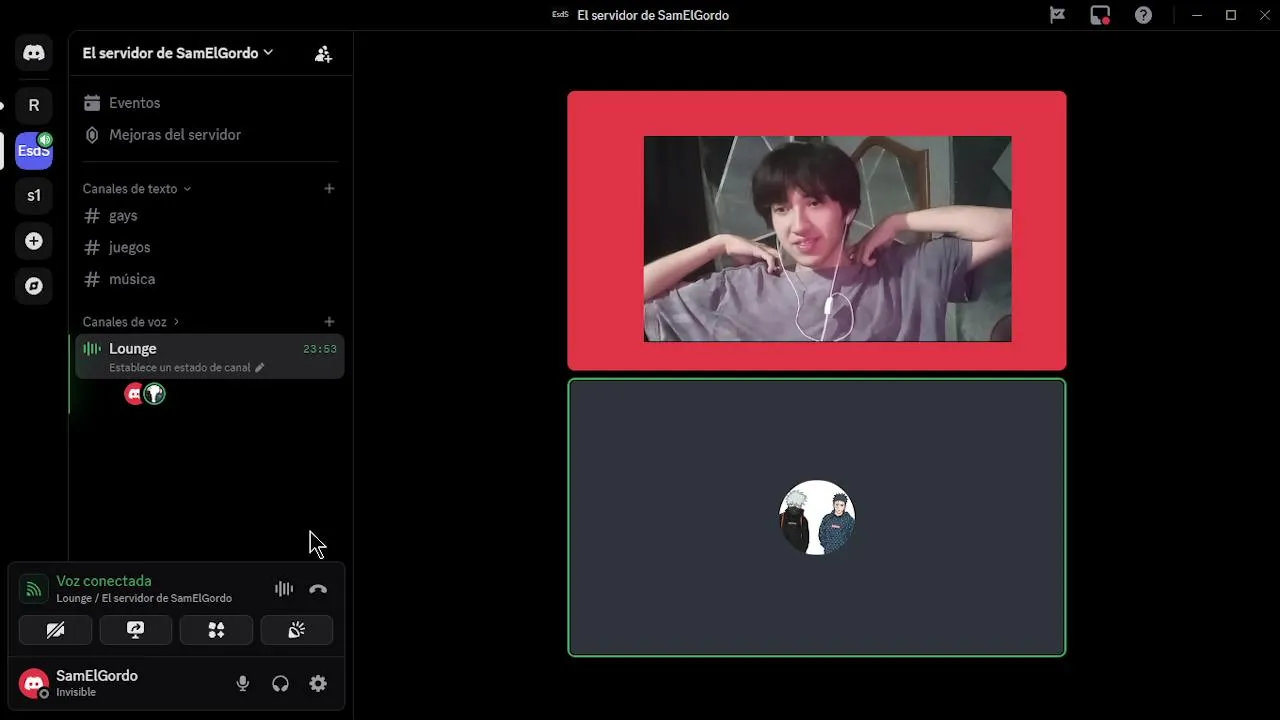
Task: Disconnect from the voice channel
Action: [x=318, y=589]
